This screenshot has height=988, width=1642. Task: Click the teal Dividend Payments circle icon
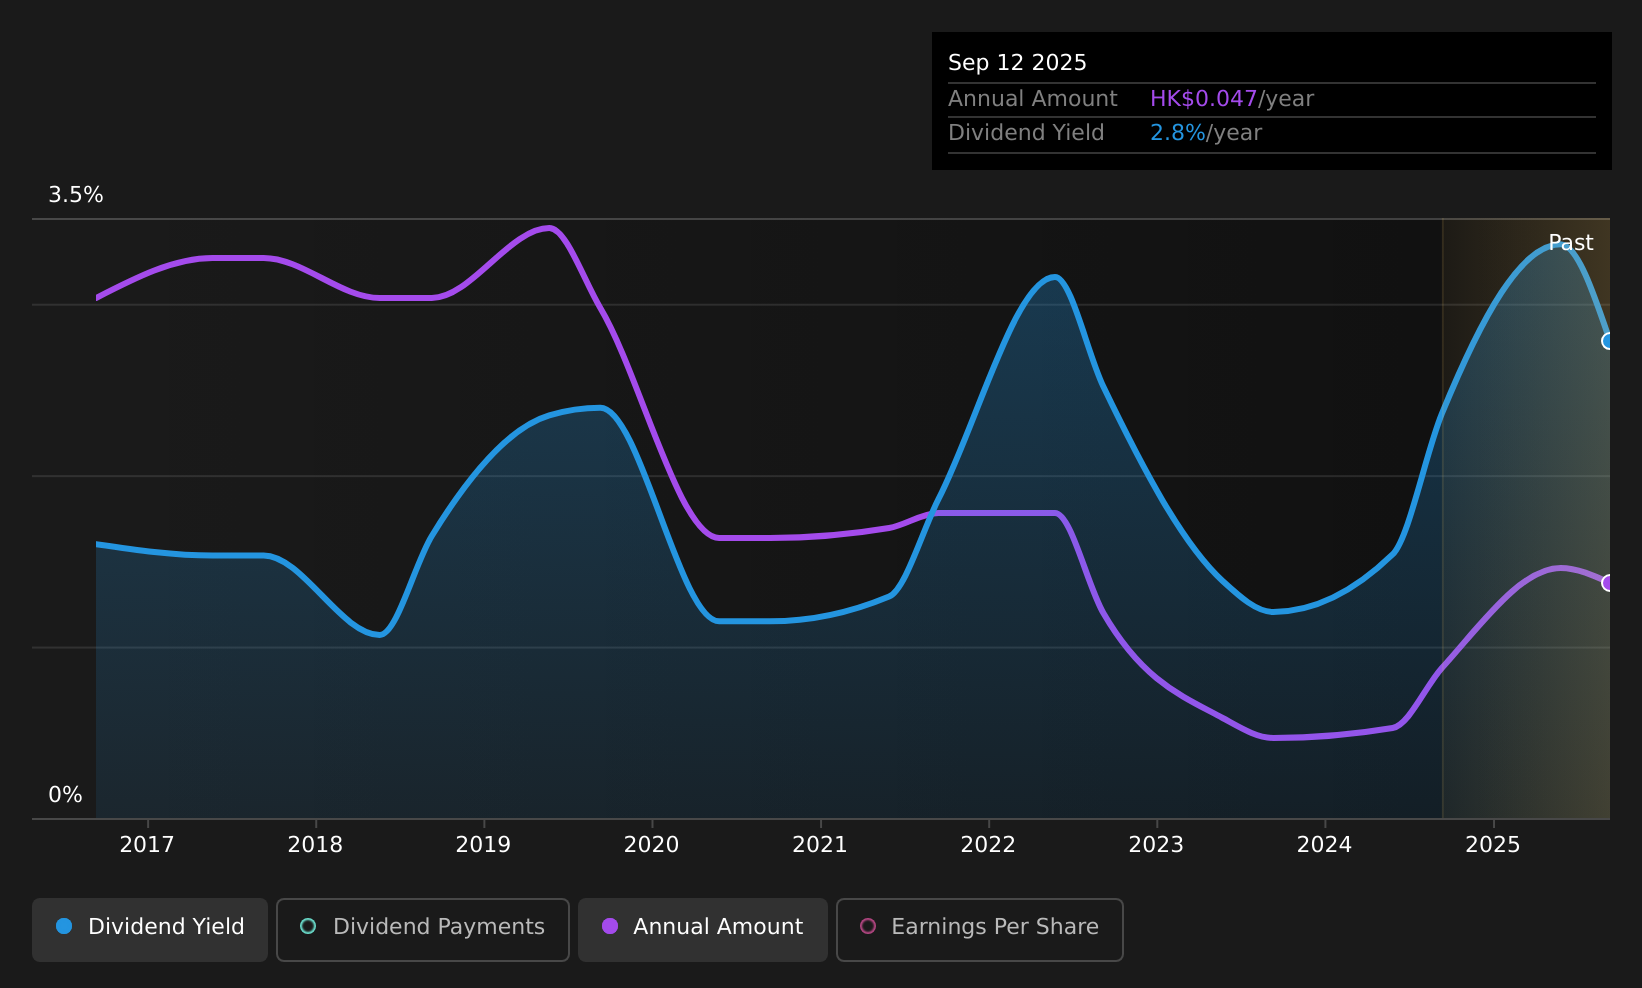coord(308,926)
